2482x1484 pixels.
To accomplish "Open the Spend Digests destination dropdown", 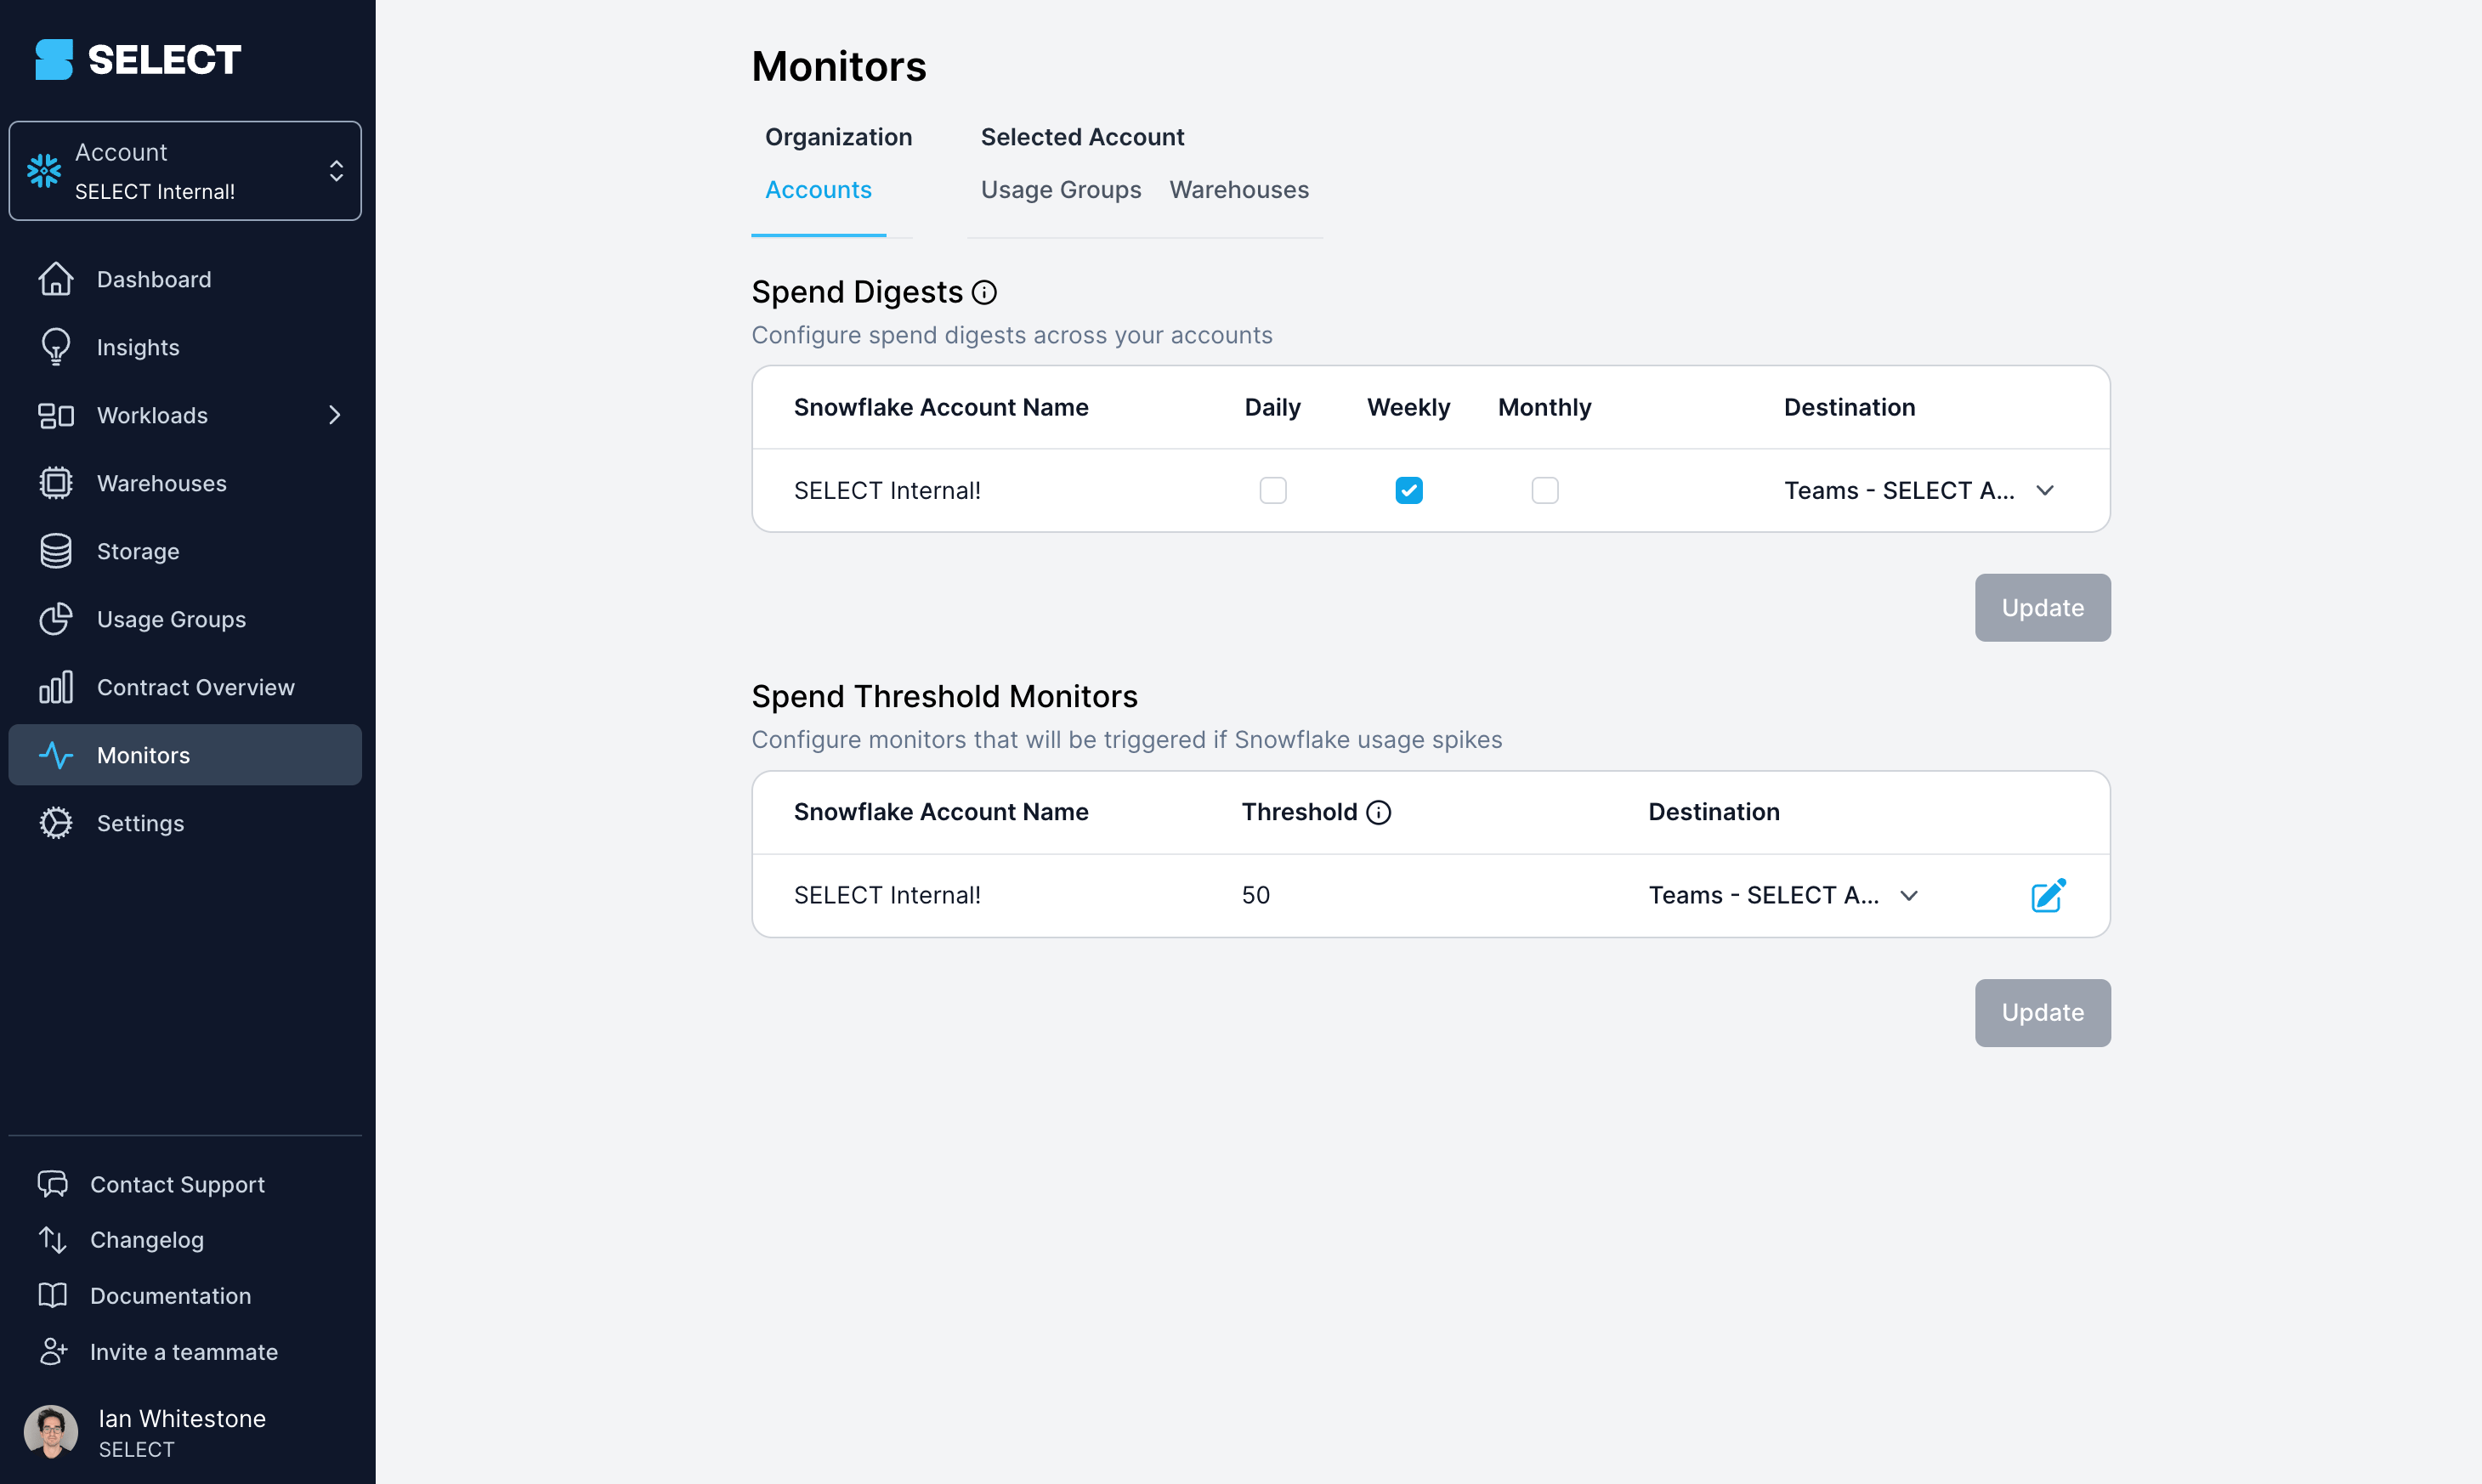I will (x=1919, y=490).
